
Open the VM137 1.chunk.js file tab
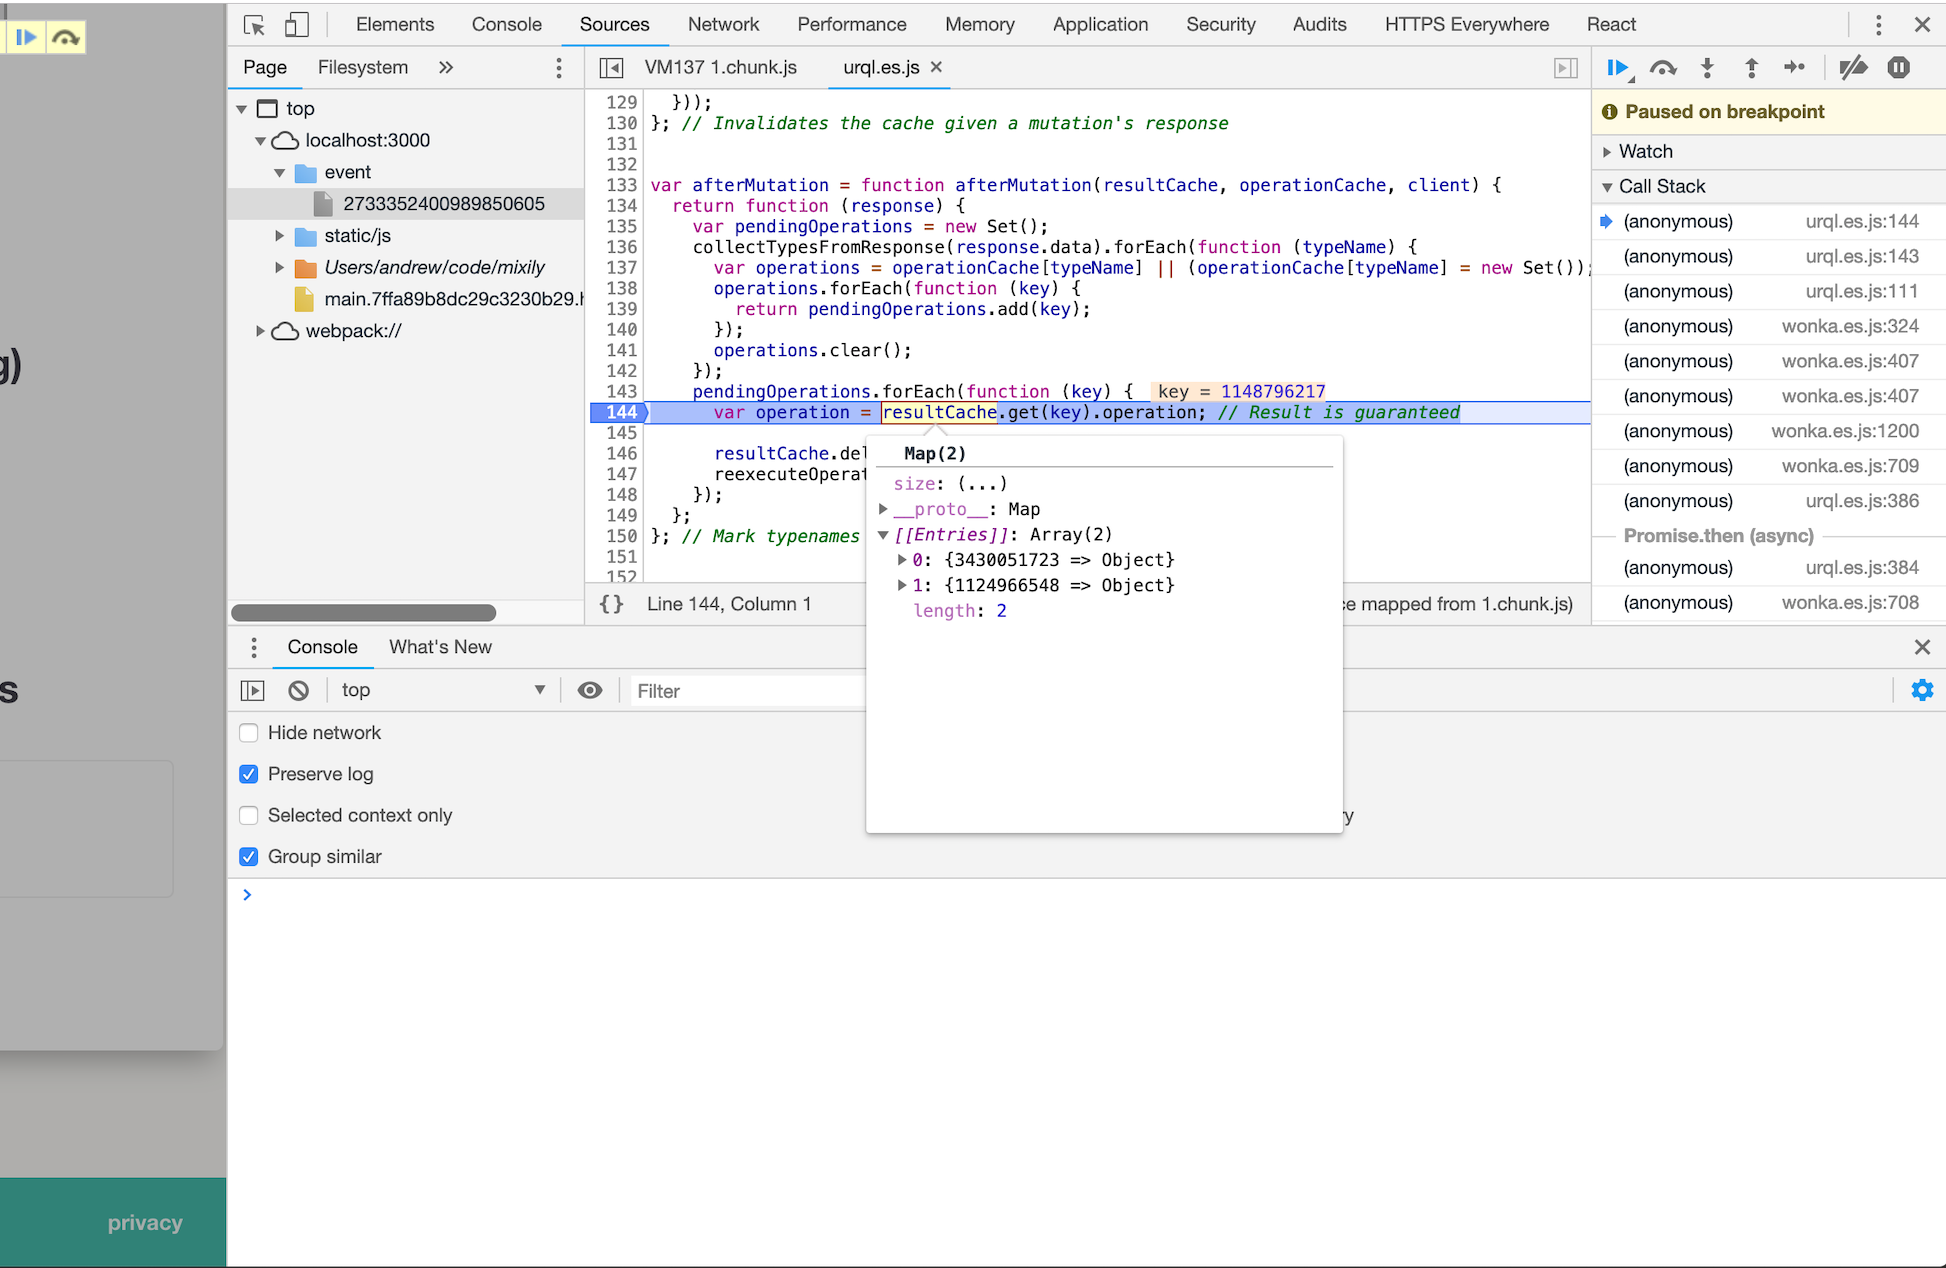click(x=720, y=67)
